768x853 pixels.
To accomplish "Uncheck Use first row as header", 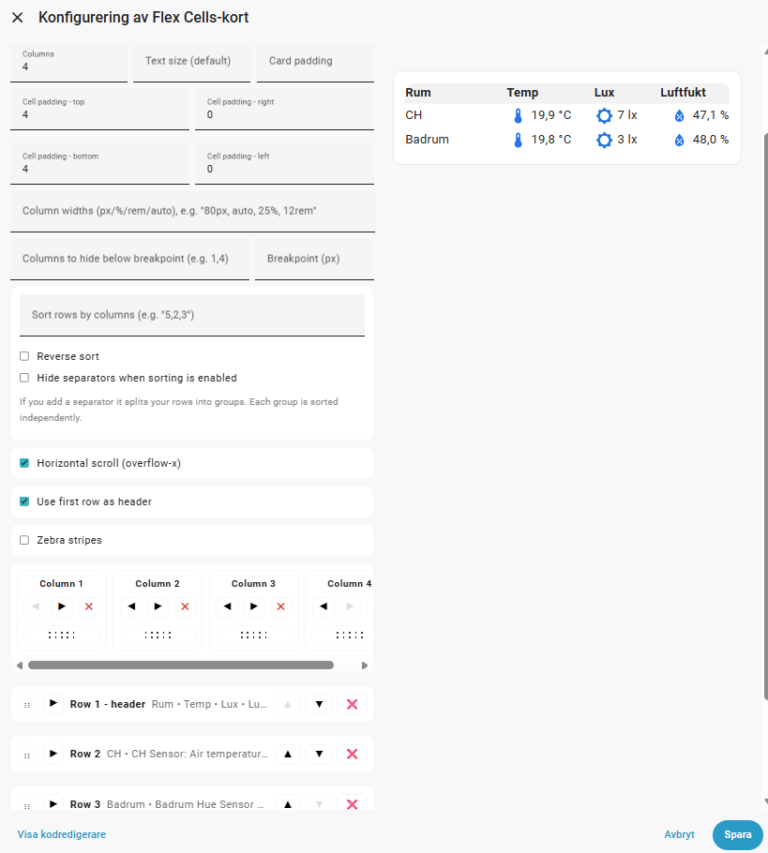I will point(24,502).
